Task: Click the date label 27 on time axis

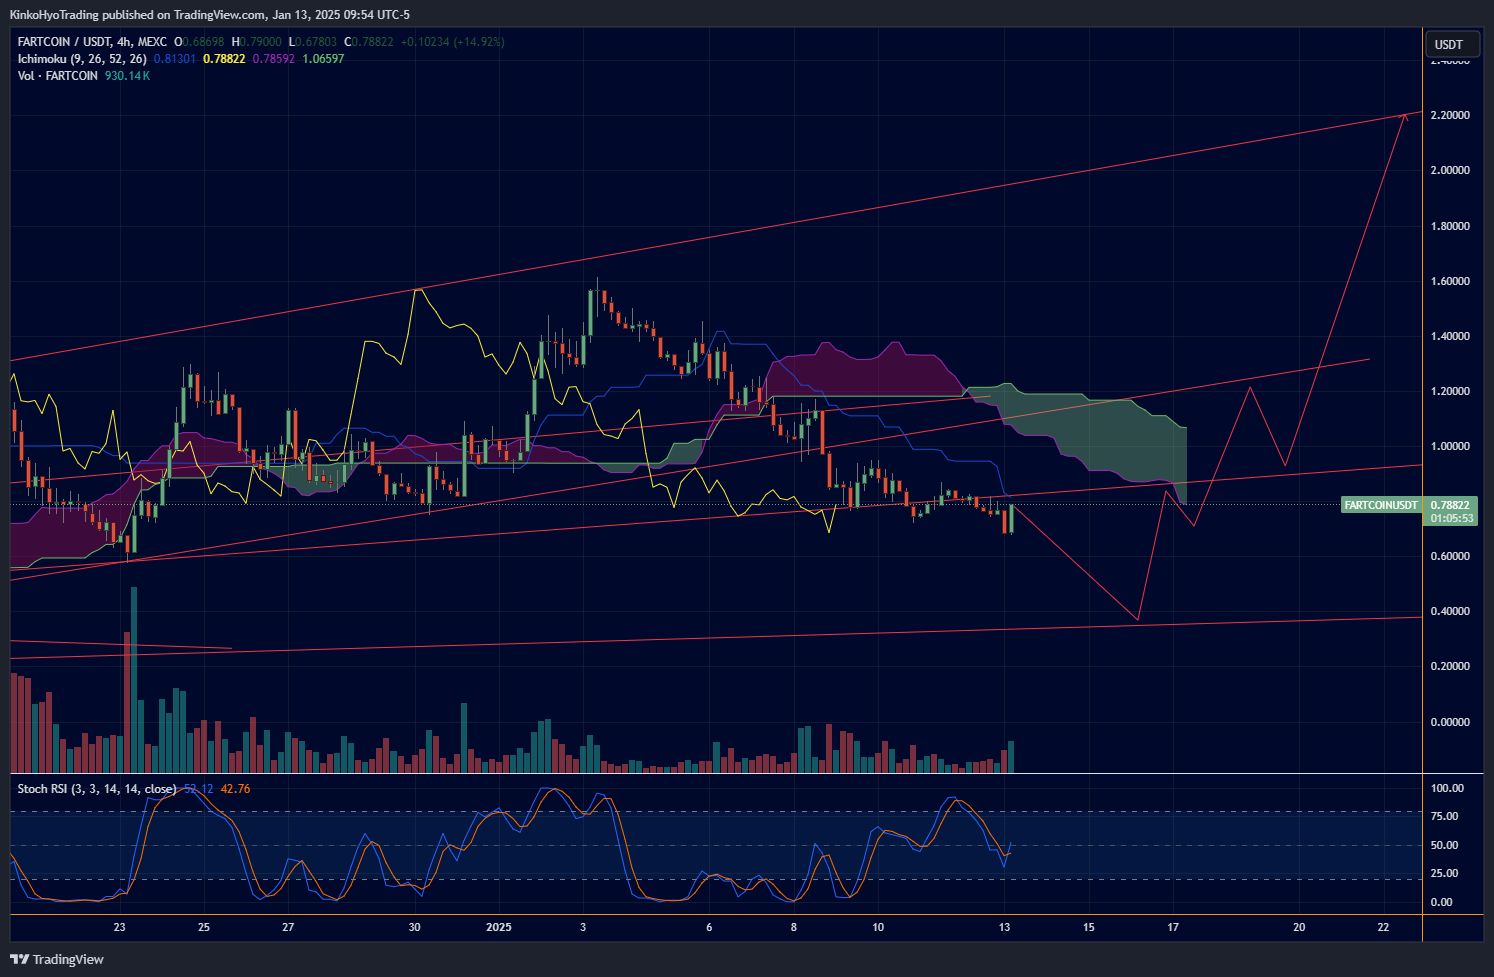Action: point(288,927)
